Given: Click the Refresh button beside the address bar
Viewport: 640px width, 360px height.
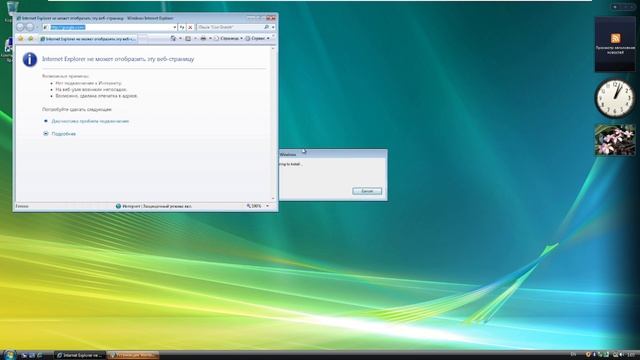Looking at the screenshot, I should pos(182,27).
